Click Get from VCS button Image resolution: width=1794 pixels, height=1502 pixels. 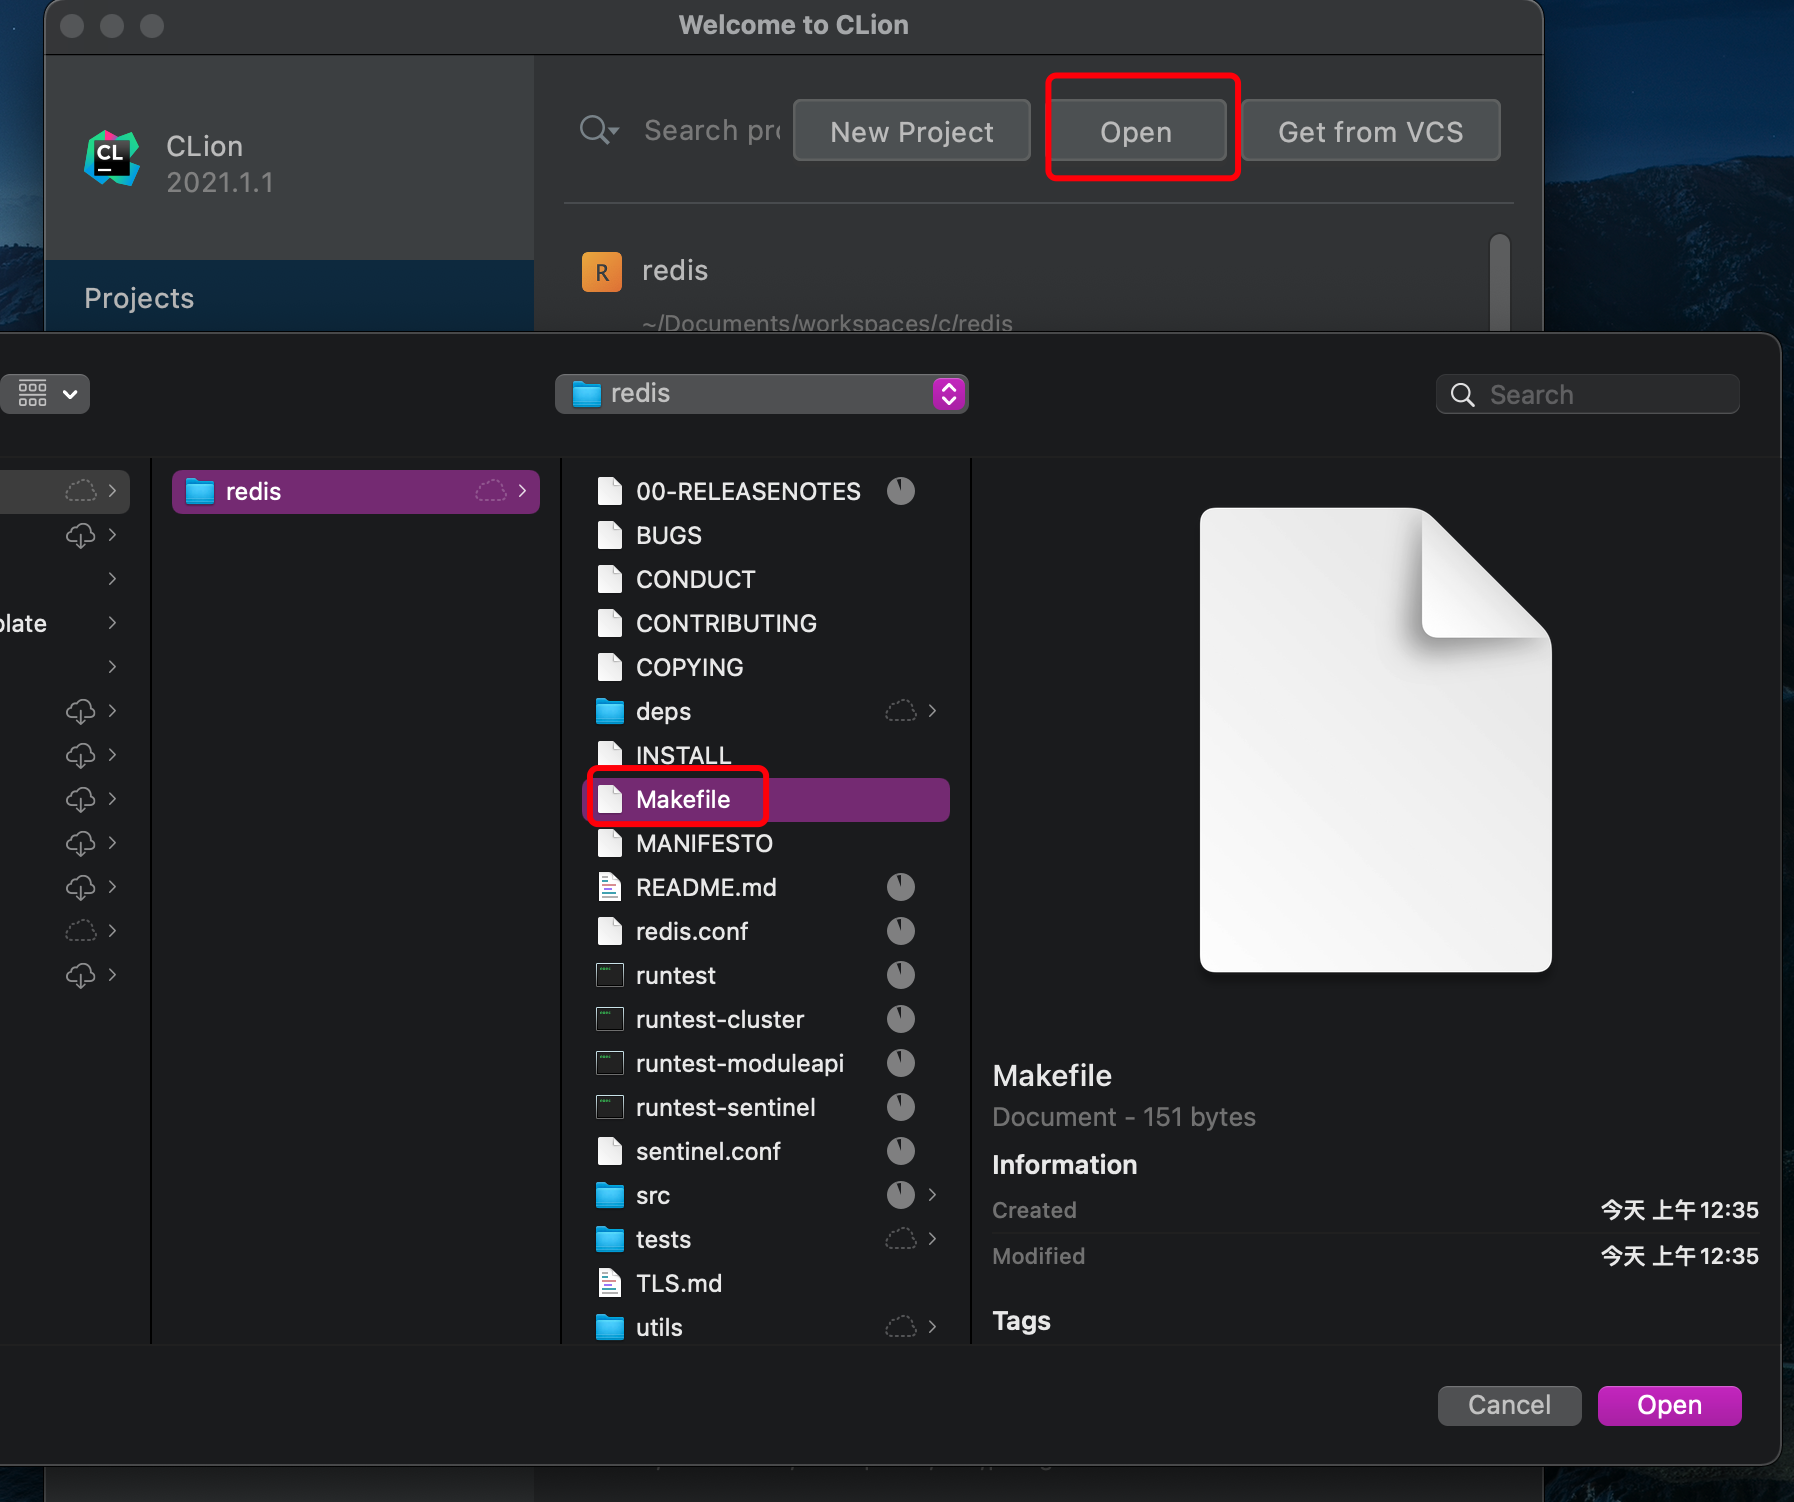coord(1370,131)
